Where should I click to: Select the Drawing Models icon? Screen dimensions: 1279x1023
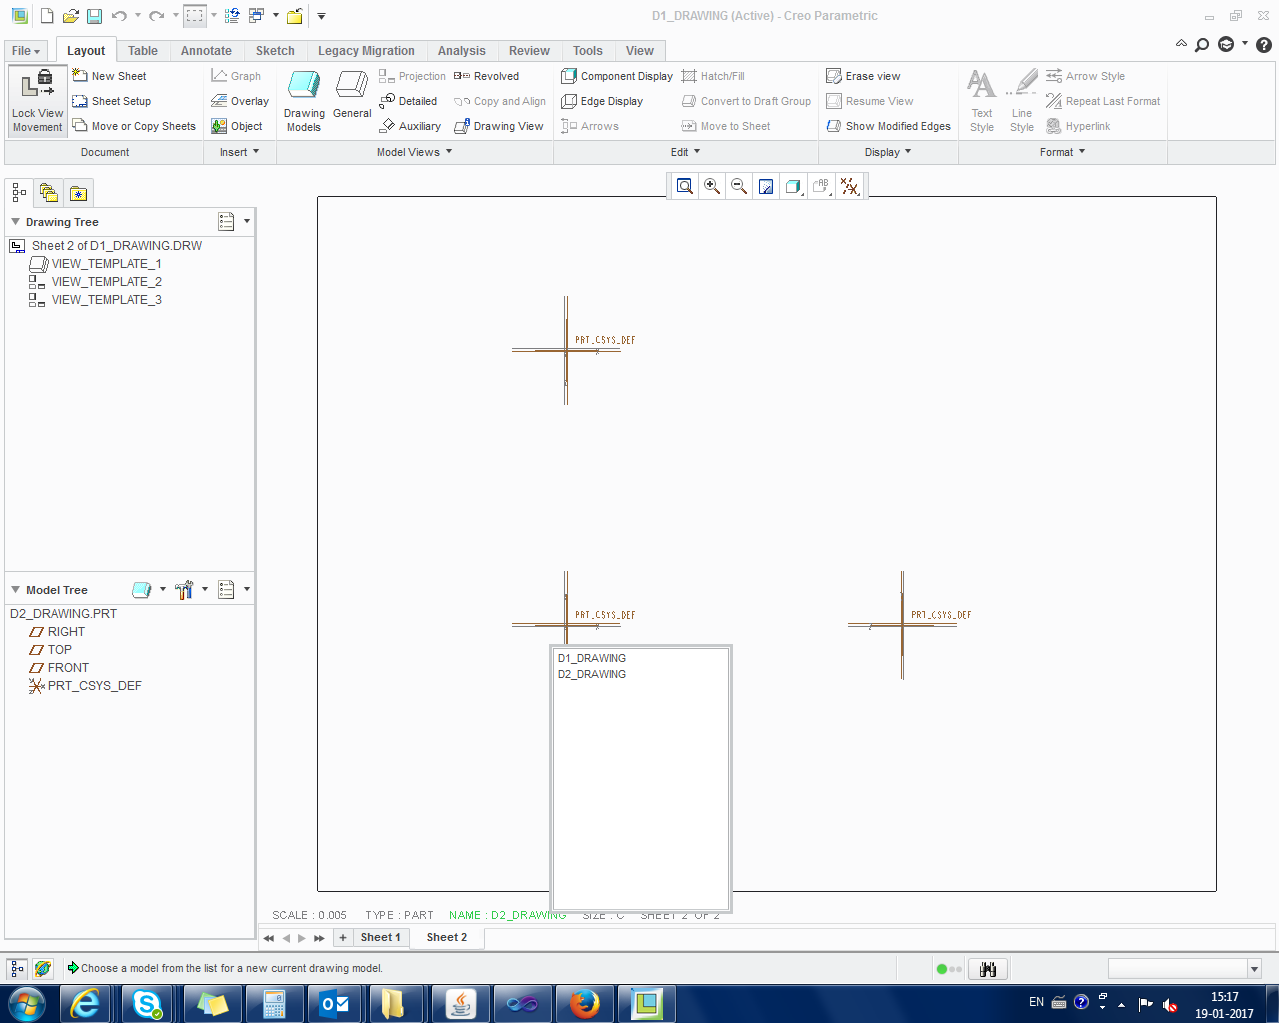304,100
